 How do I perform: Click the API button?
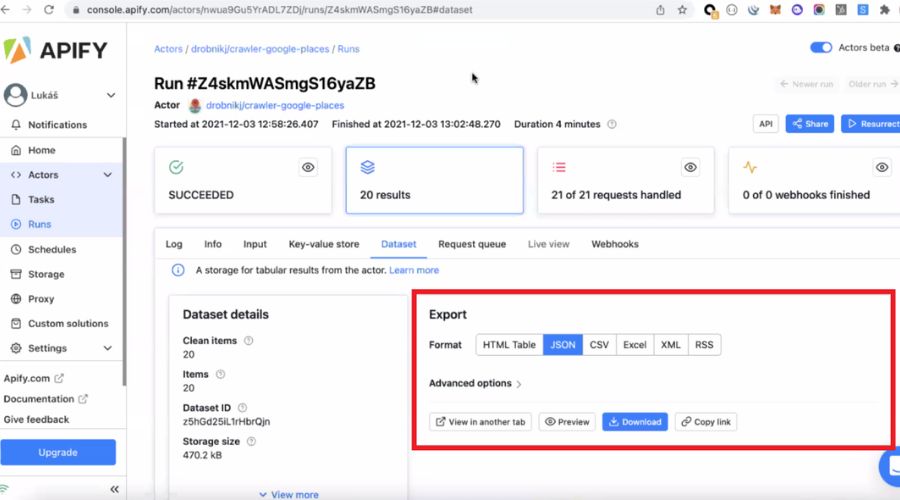[766, 123]
